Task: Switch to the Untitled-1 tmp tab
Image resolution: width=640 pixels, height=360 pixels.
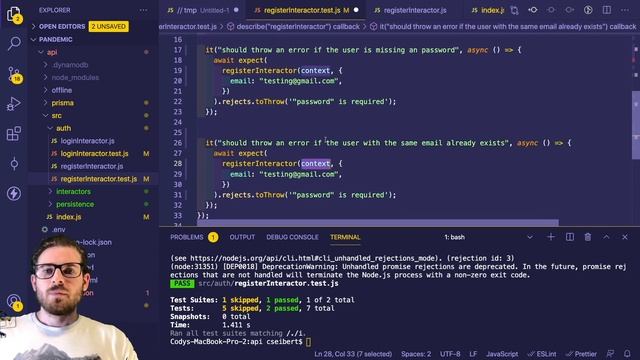Action: (x=203, y=10)
